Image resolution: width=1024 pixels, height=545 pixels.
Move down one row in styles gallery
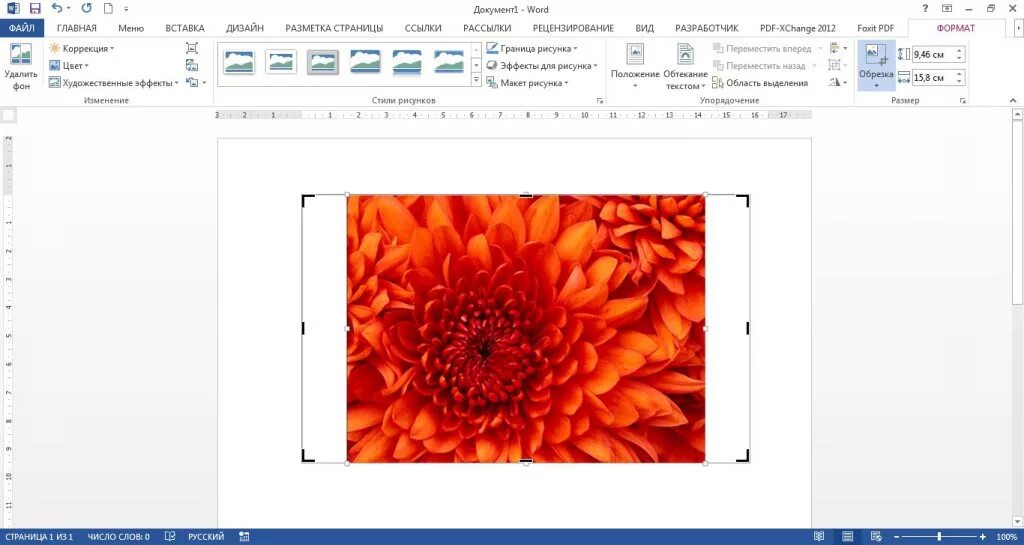[476, 65]
